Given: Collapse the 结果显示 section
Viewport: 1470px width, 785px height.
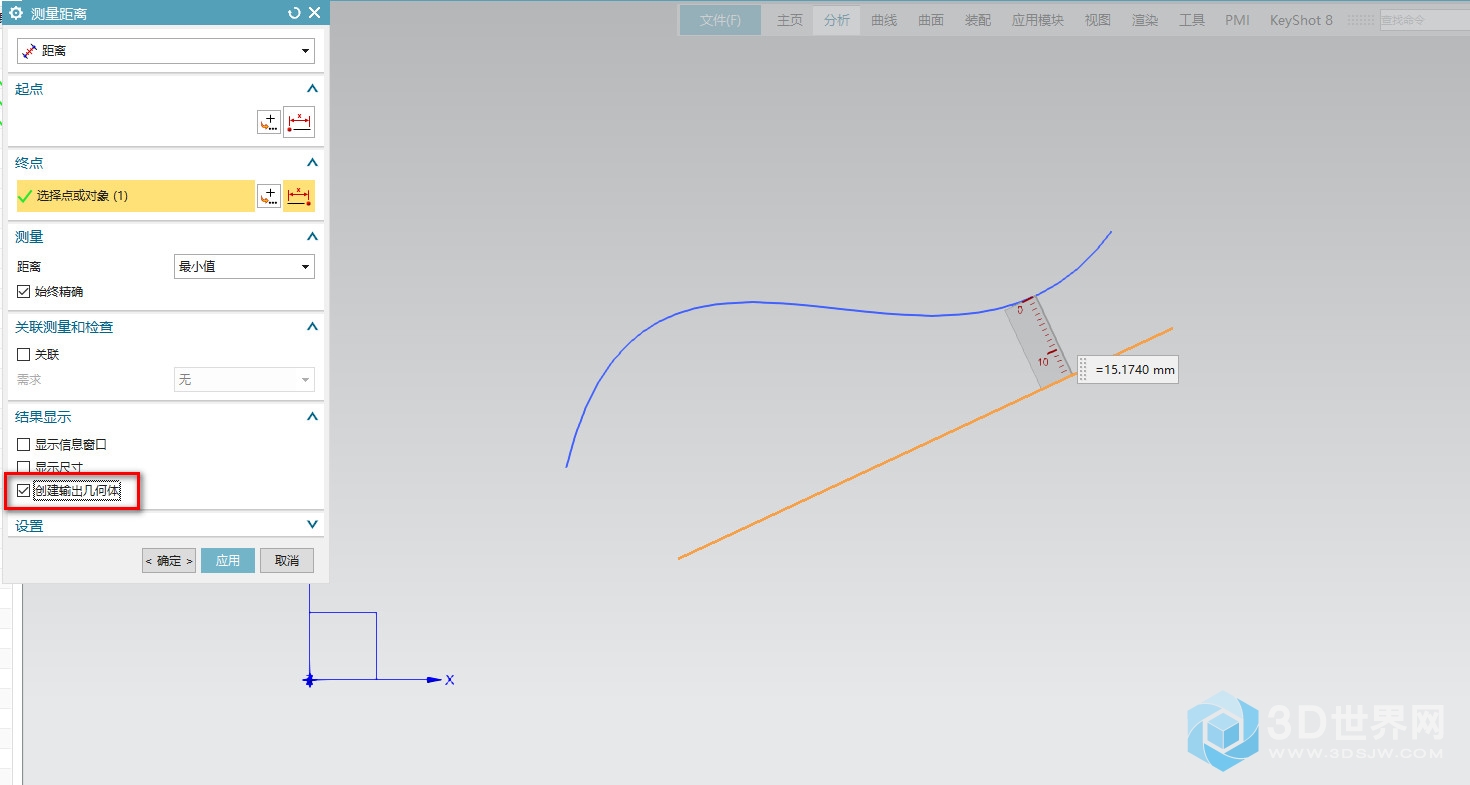Looking at the screenshot, I should tap(312, 417).
